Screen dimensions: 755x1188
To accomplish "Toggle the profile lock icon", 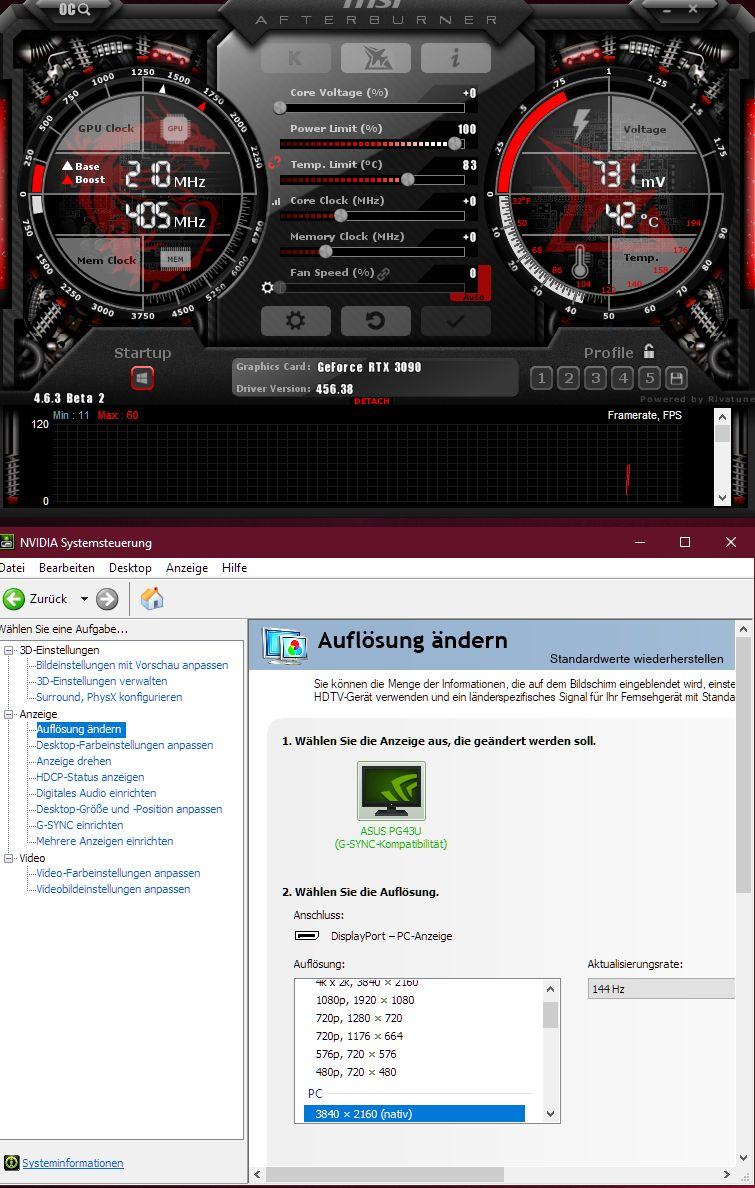I will pyautogui.click(x=649, y=351).
